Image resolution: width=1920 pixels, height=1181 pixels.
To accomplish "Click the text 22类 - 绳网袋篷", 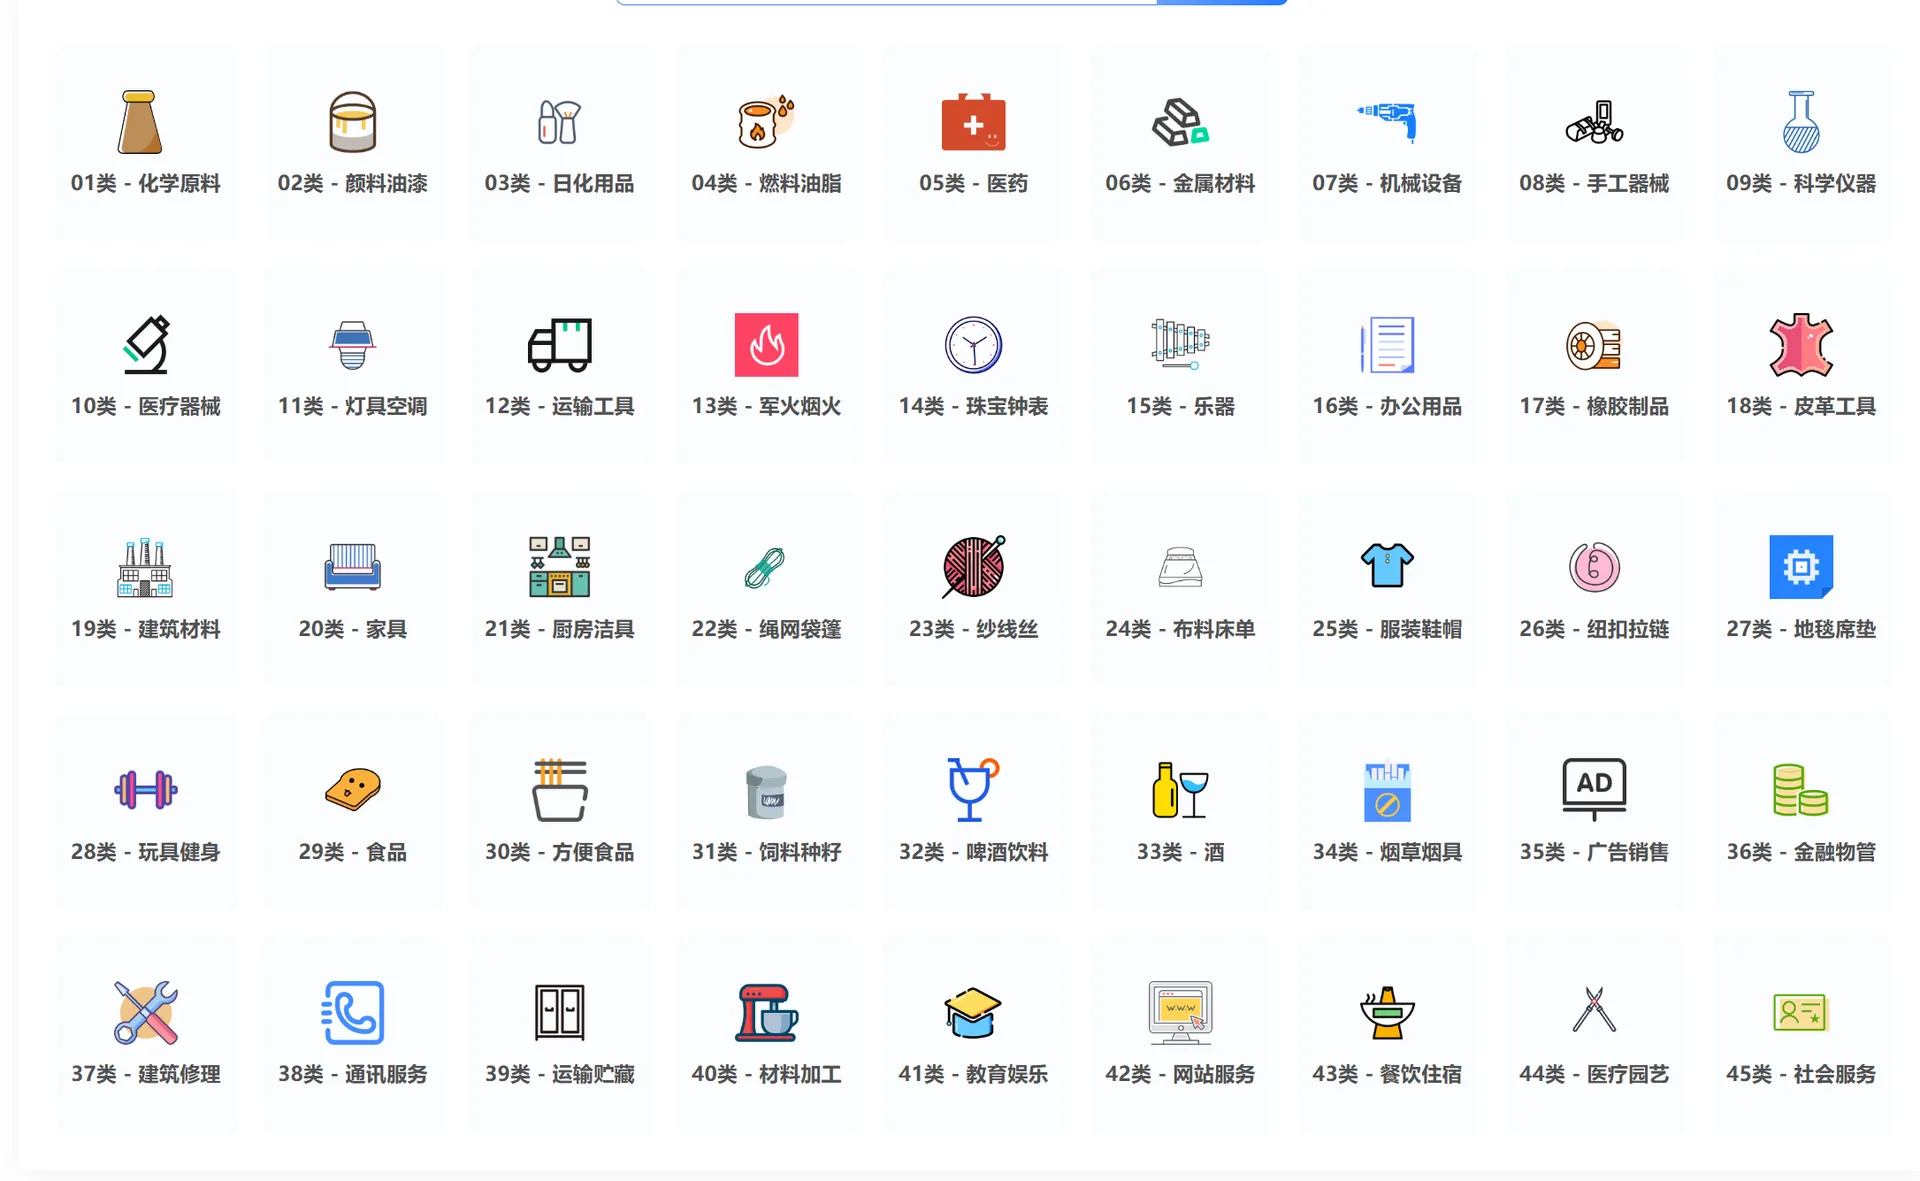I will pyautogui.click(x=766, y=629).
